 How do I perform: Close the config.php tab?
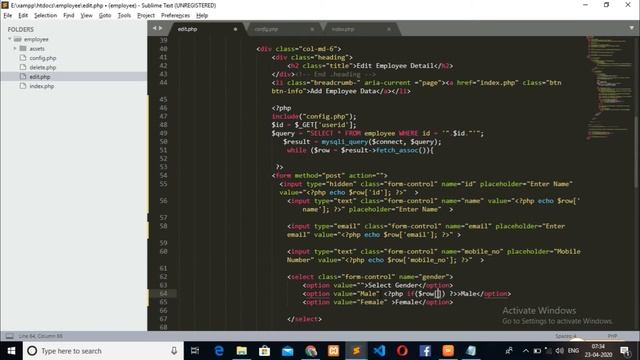coord(312,29)
